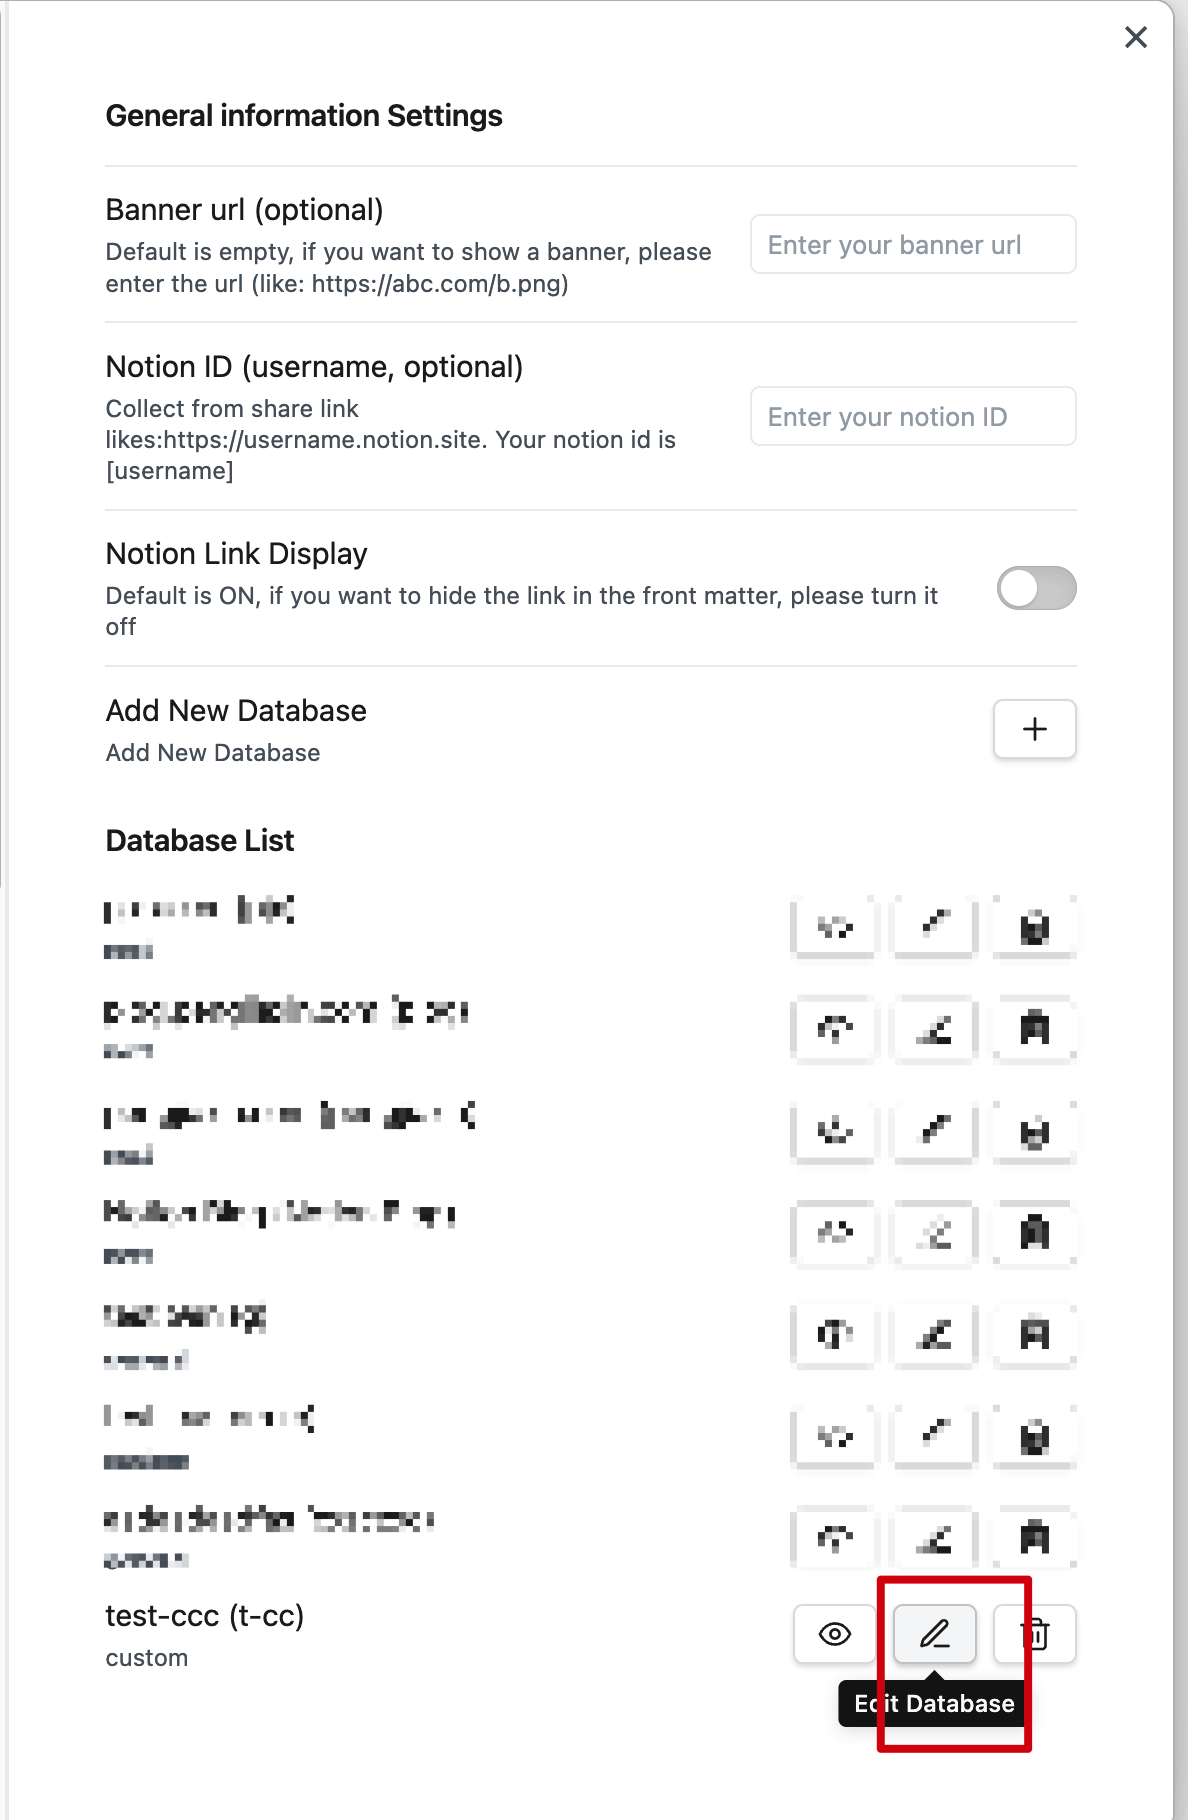Viewport: 1188px width, 1820px height.
Task: Preview the test-ccc database with eye icon
Action: click(834, 1634)
